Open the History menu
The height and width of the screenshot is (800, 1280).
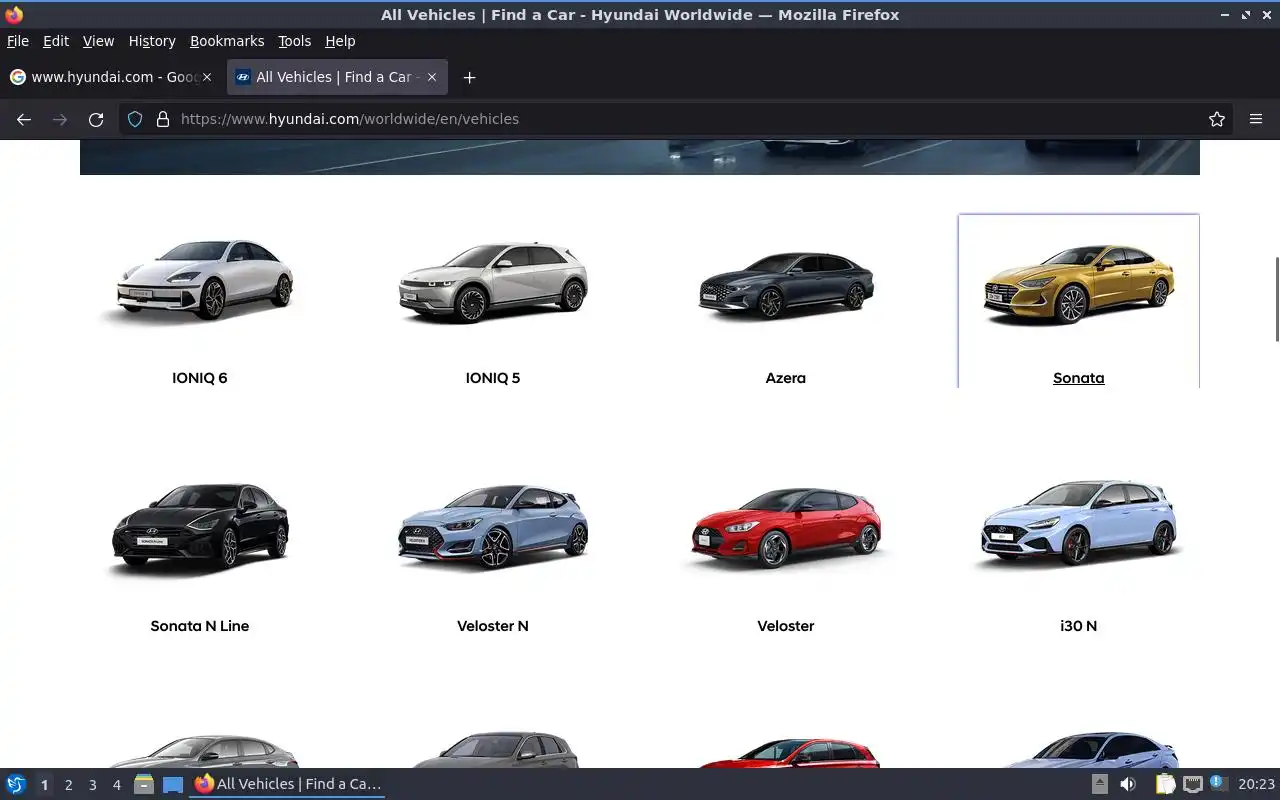point(152,41)
